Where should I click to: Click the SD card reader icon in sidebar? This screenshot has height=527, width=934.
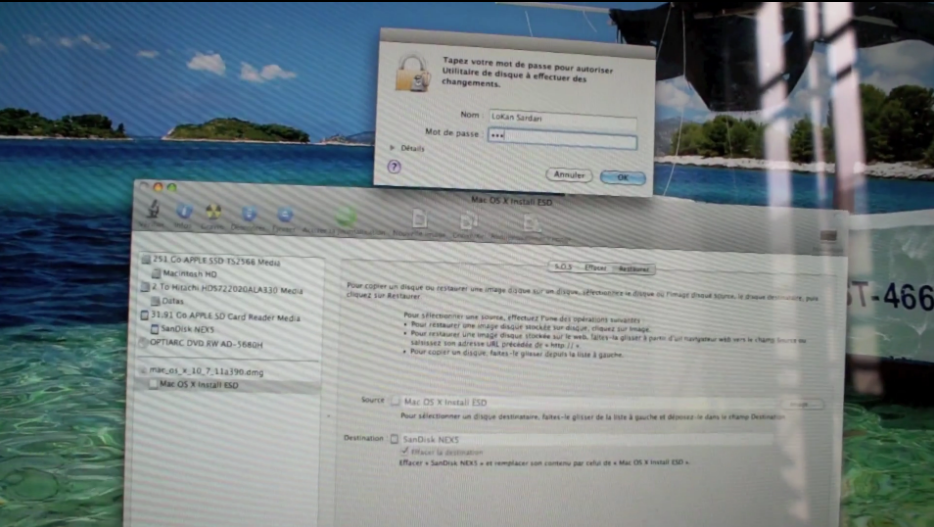pos(144,314)
